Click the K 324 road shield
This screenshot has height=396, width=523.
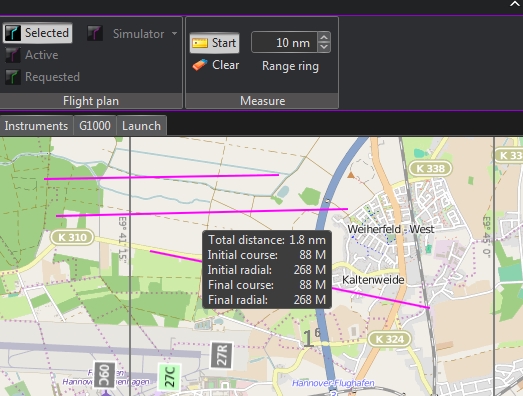coord(389,339)
